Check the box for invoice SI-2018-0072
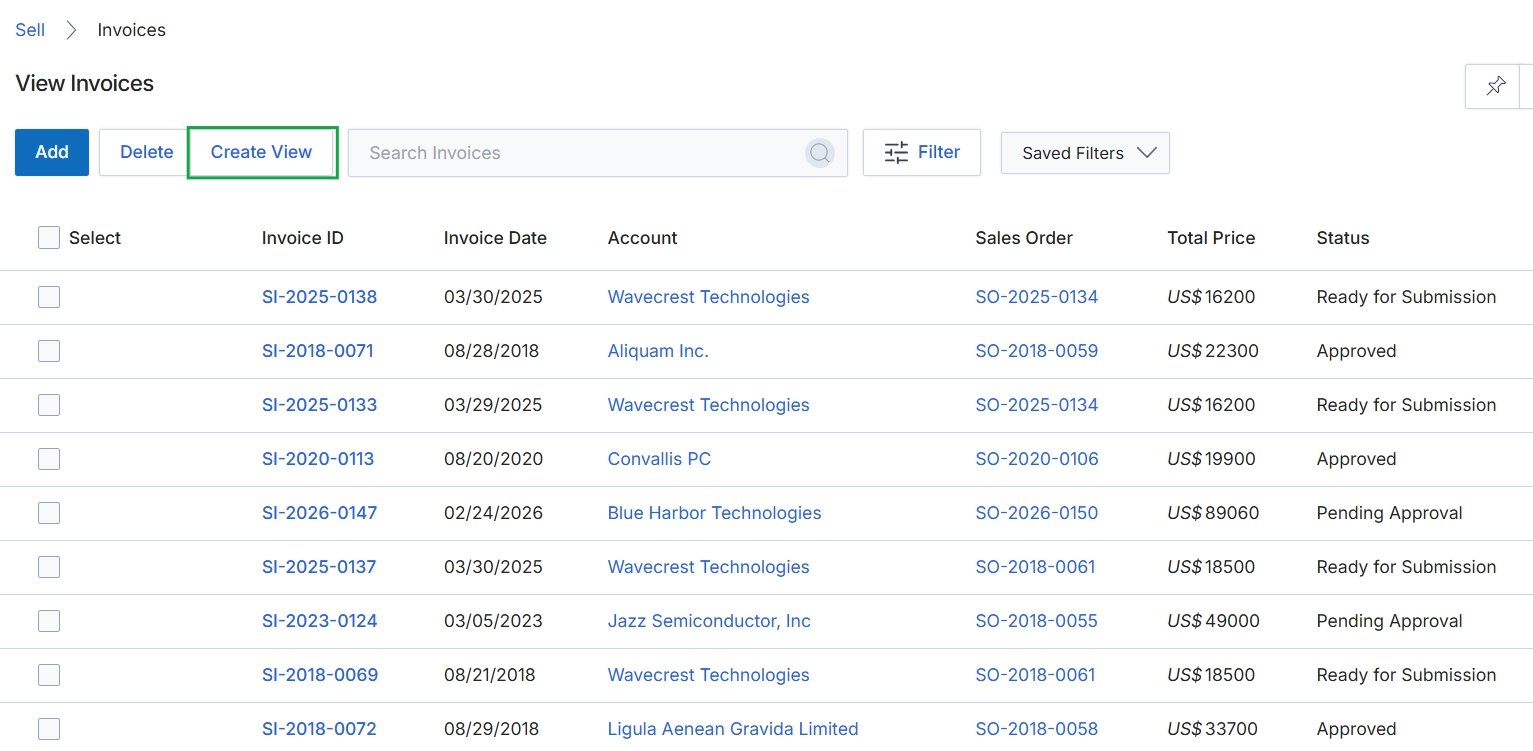The height and width of the screenshot is (751, 1533). pyautogui.click(x=49, y=729)
